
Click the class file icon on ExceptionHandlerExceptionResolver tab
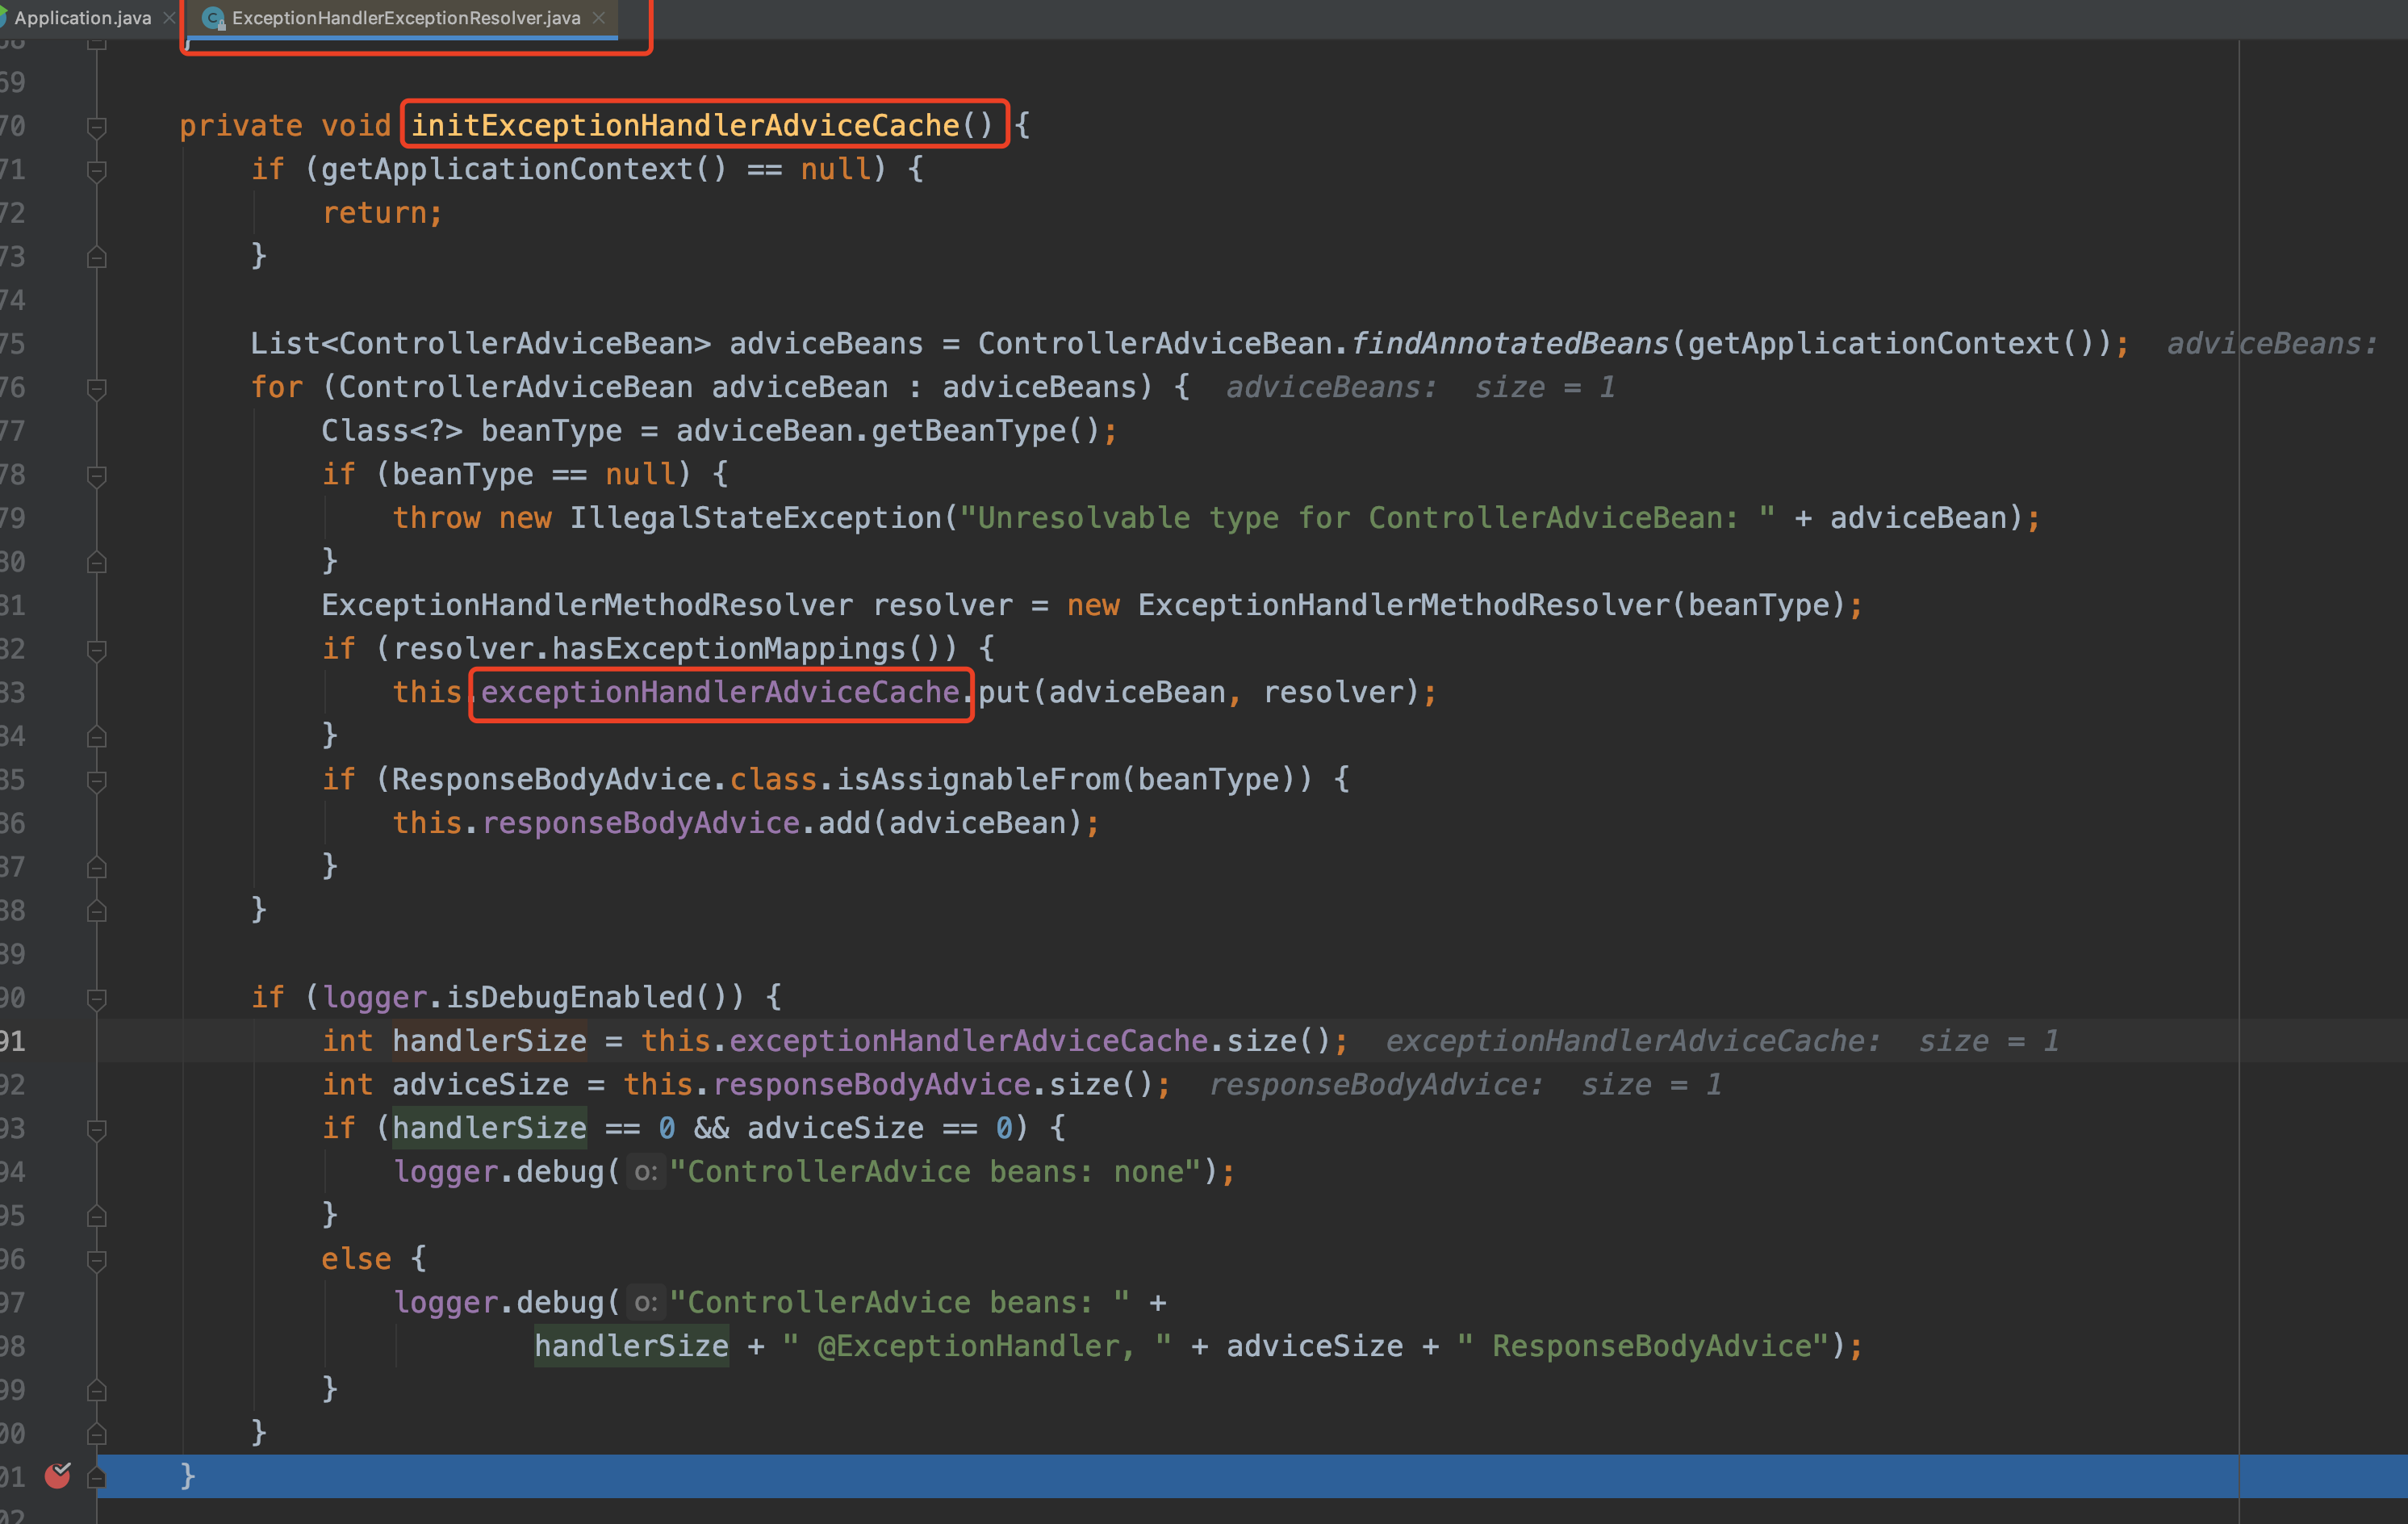pyautogui.click(x=213, y=18)
